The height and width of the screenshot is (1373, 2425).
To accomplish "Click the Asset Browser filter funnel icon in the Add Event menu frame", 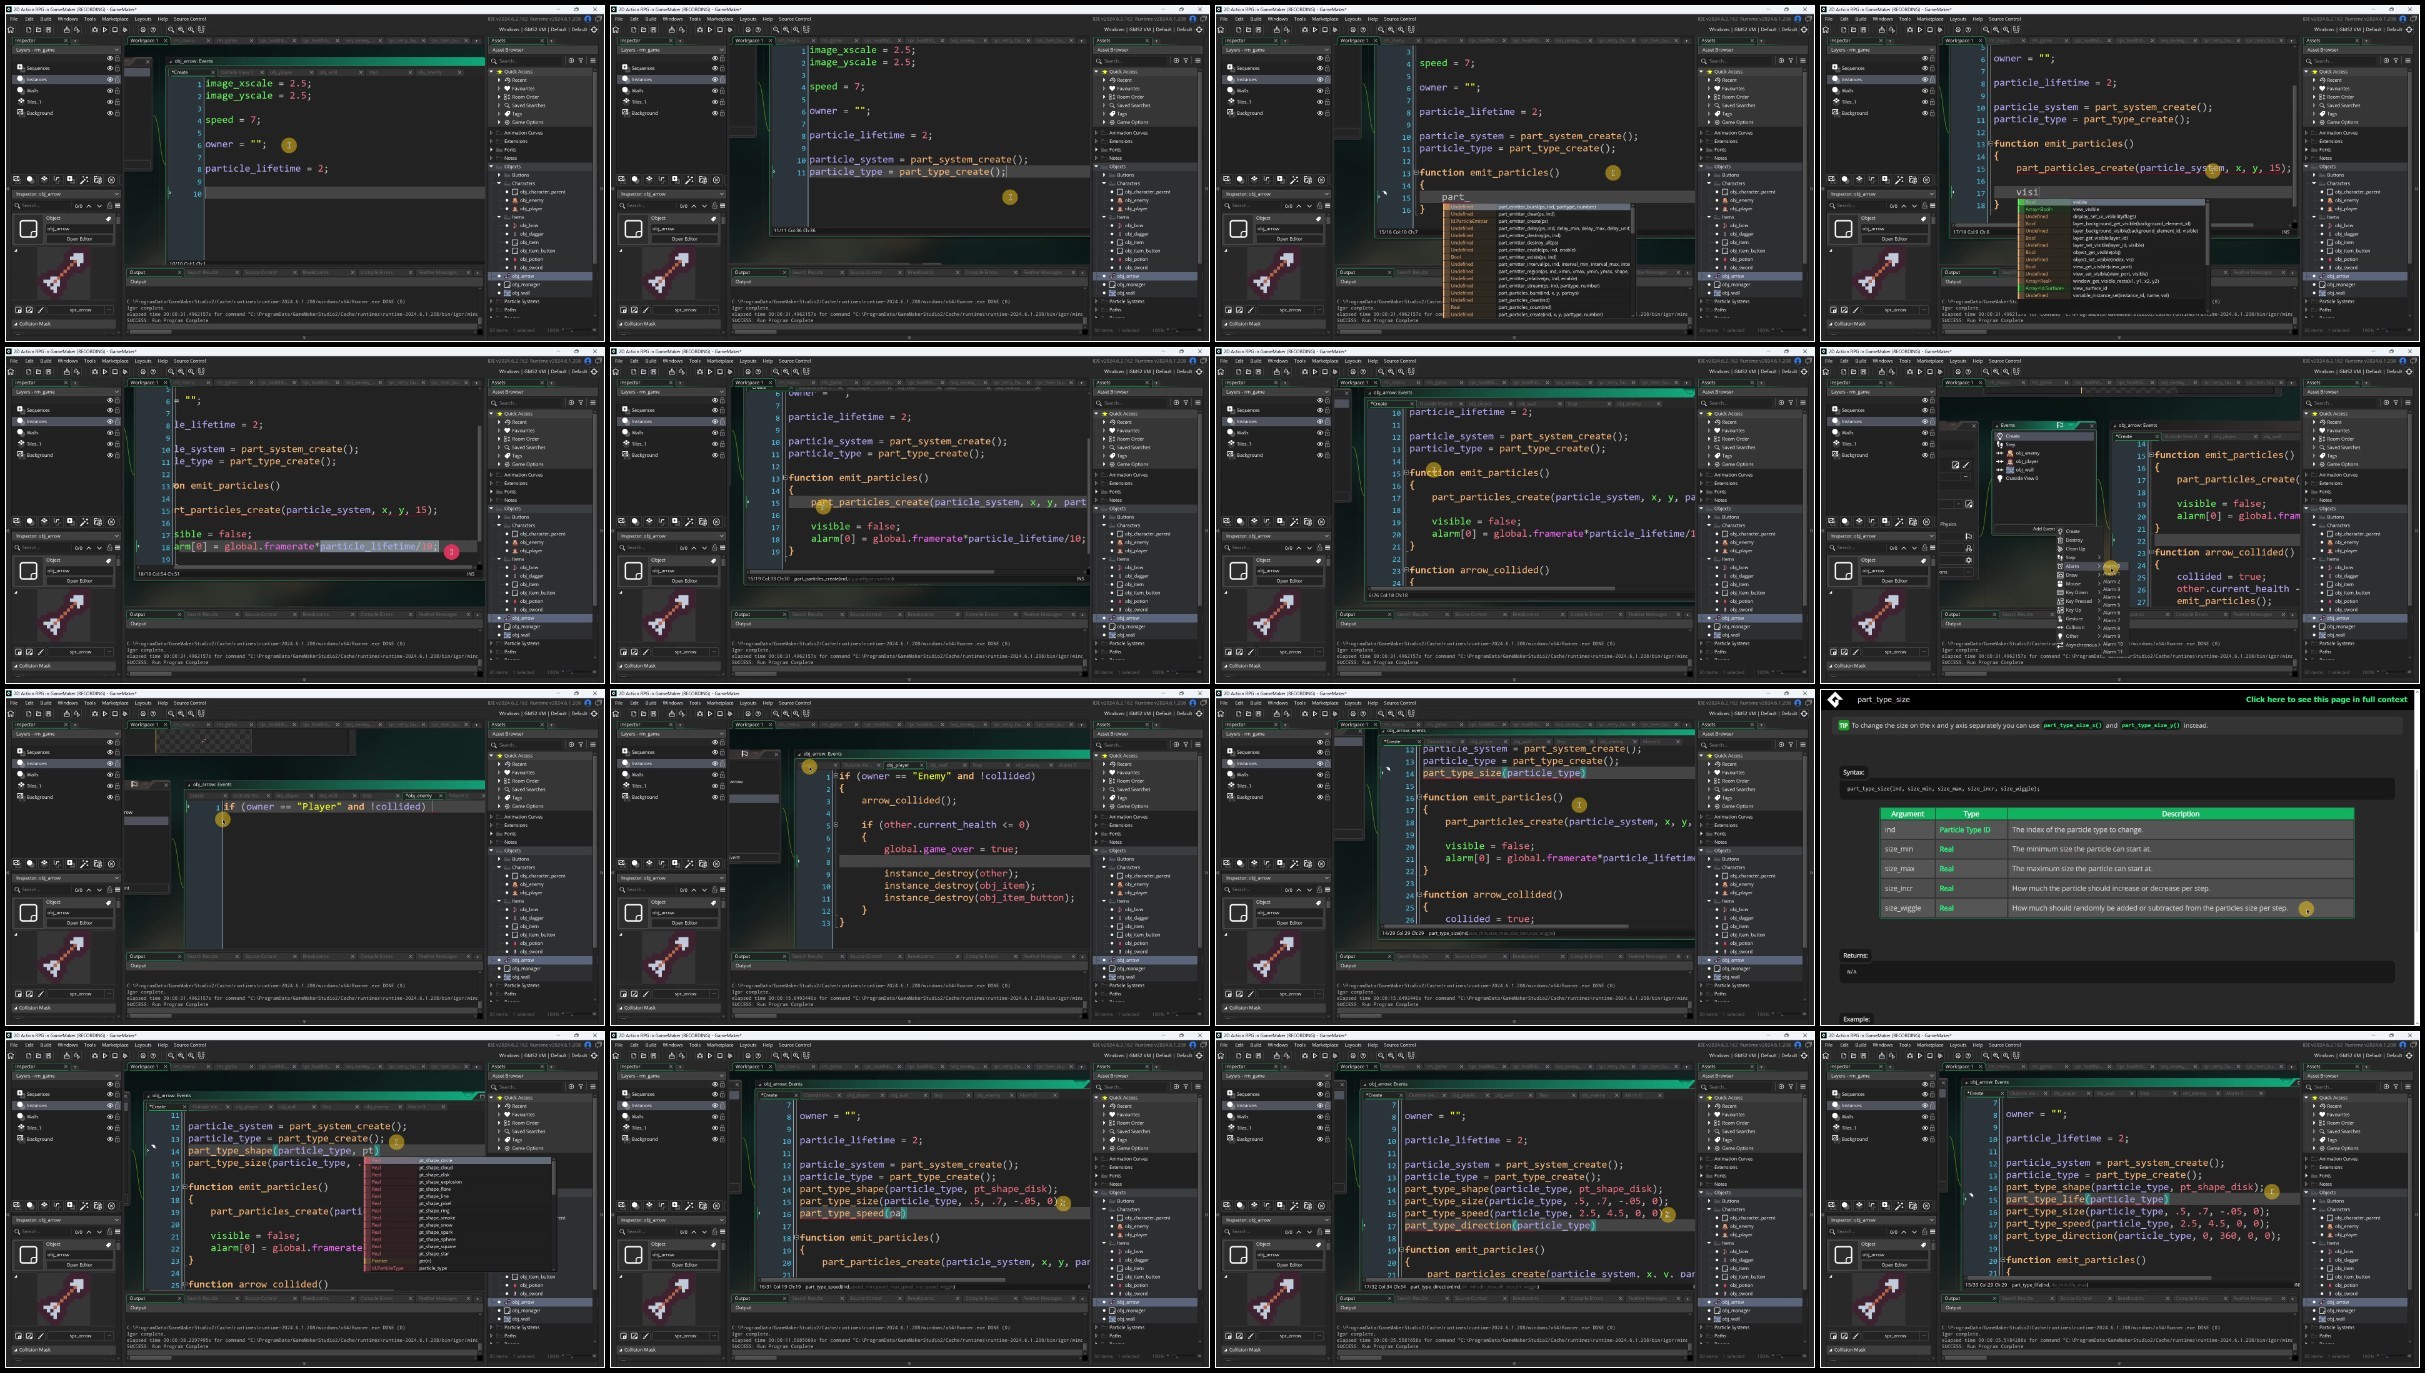I will pos(2396,403).
